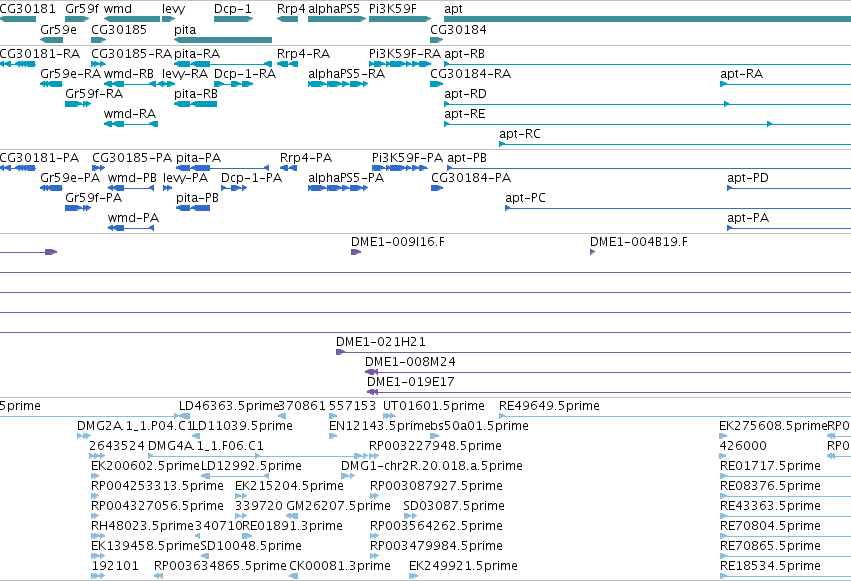Click the apt-RA transcript label
851x581 pixels.
(x=741, y=74)
